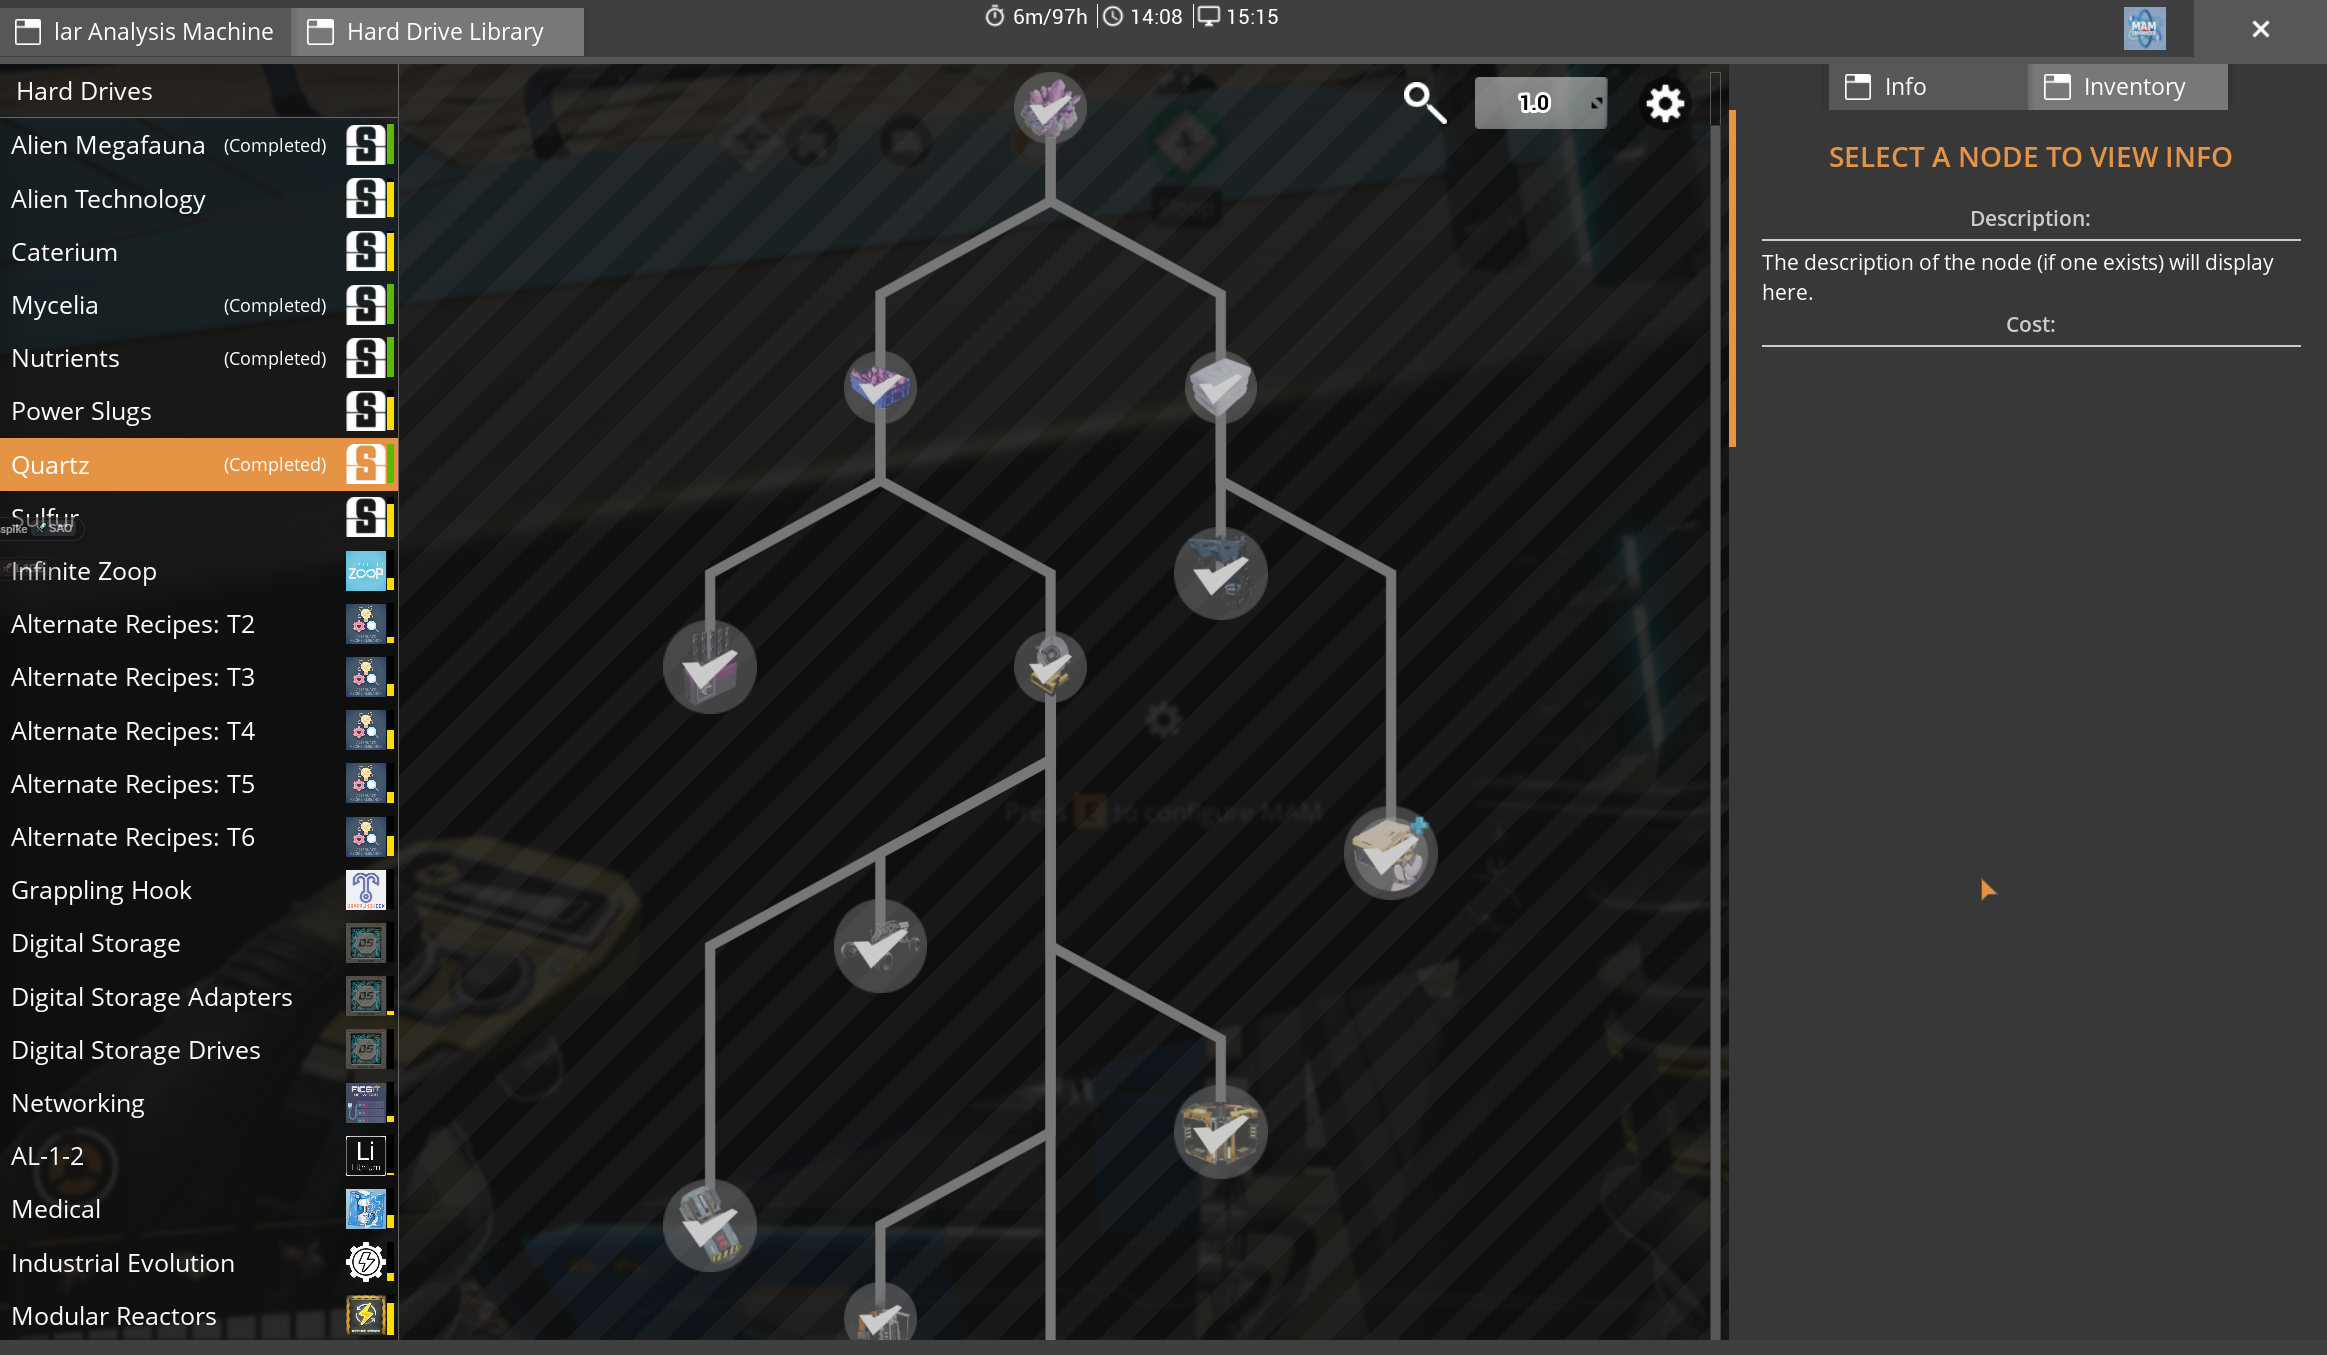This screenshot has height=1355, width=2327.
Task: Open Alternate Recipes: T2 tree
Action: tap(199, 624)
